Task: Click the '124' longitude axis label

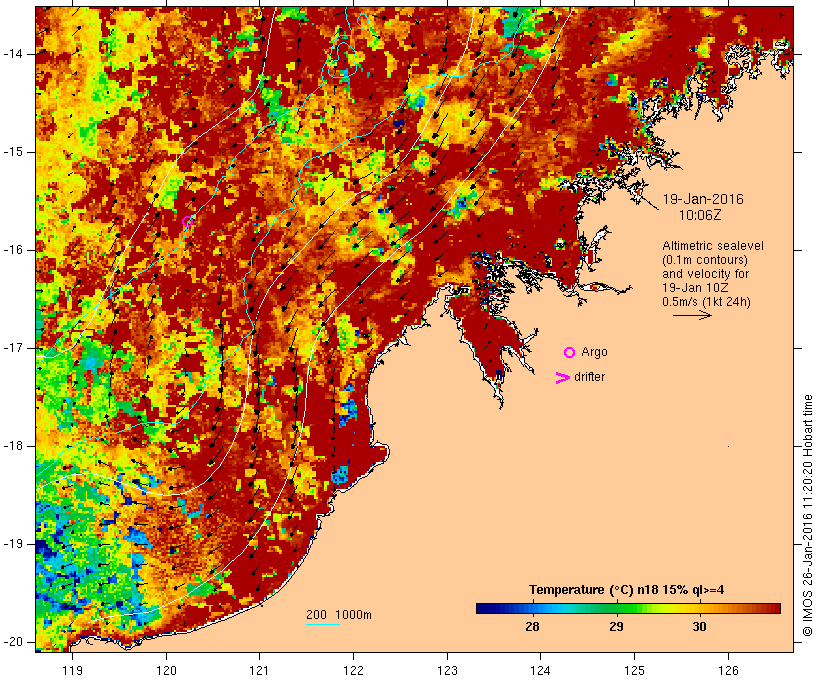Action: pos(540,670)
